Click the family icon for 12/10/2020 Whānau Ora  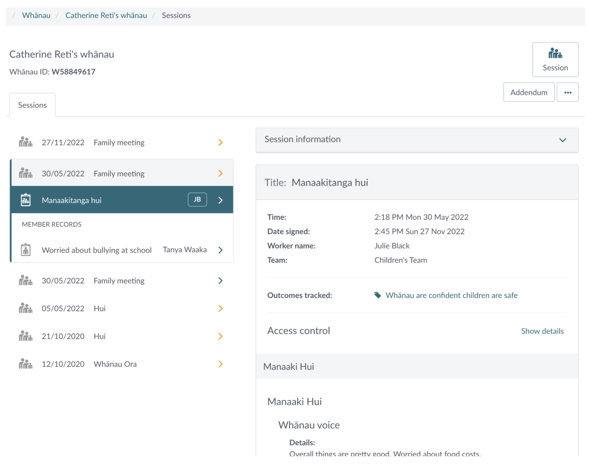pos(26,364)
